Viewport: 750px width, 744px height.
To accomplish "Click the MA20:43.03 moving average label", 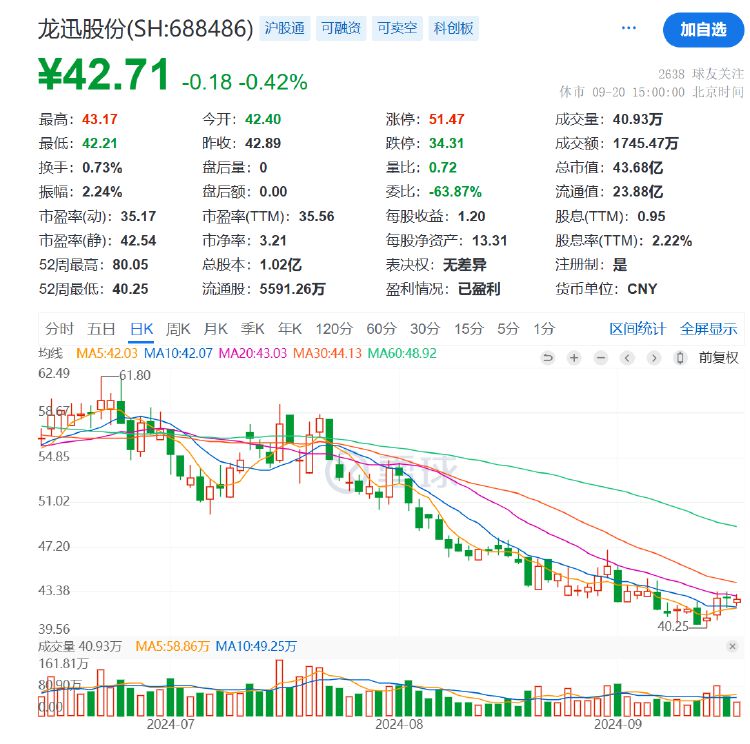I will tap(253, 354).
